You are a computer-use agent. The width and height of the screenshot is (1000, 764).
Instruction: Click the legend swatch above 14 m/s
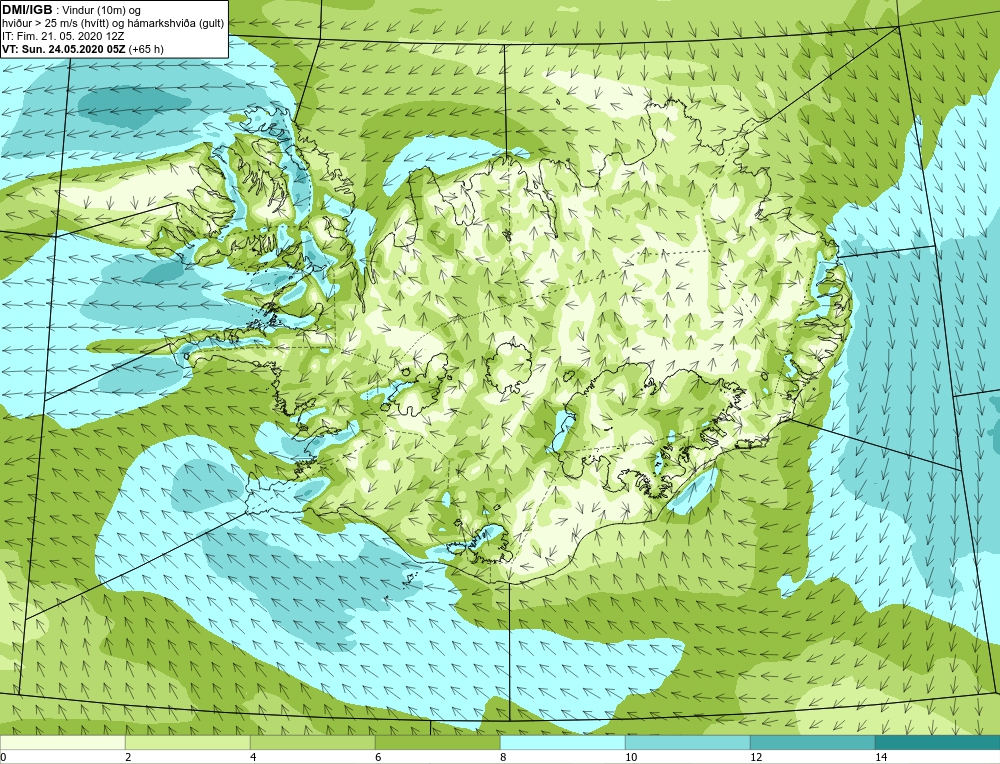point(938,743)
